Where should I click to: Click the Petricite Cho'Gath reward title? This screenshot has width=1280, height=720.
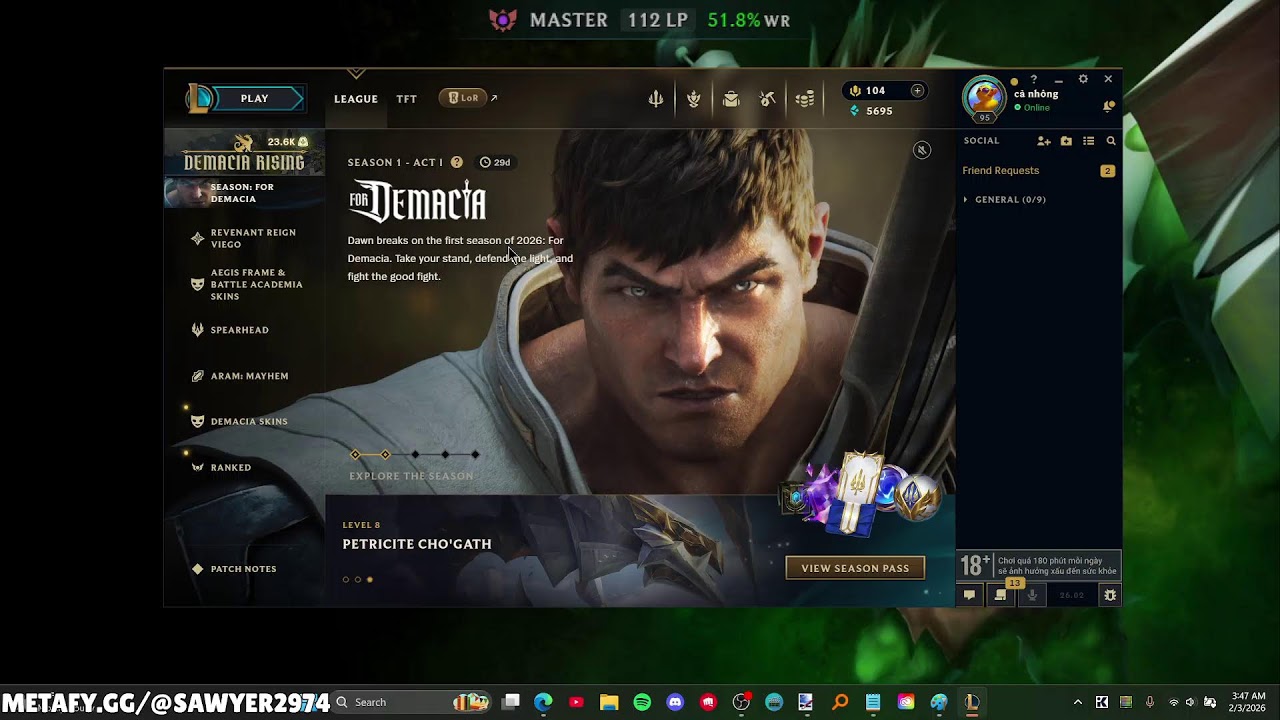click(x=417, y=544)
